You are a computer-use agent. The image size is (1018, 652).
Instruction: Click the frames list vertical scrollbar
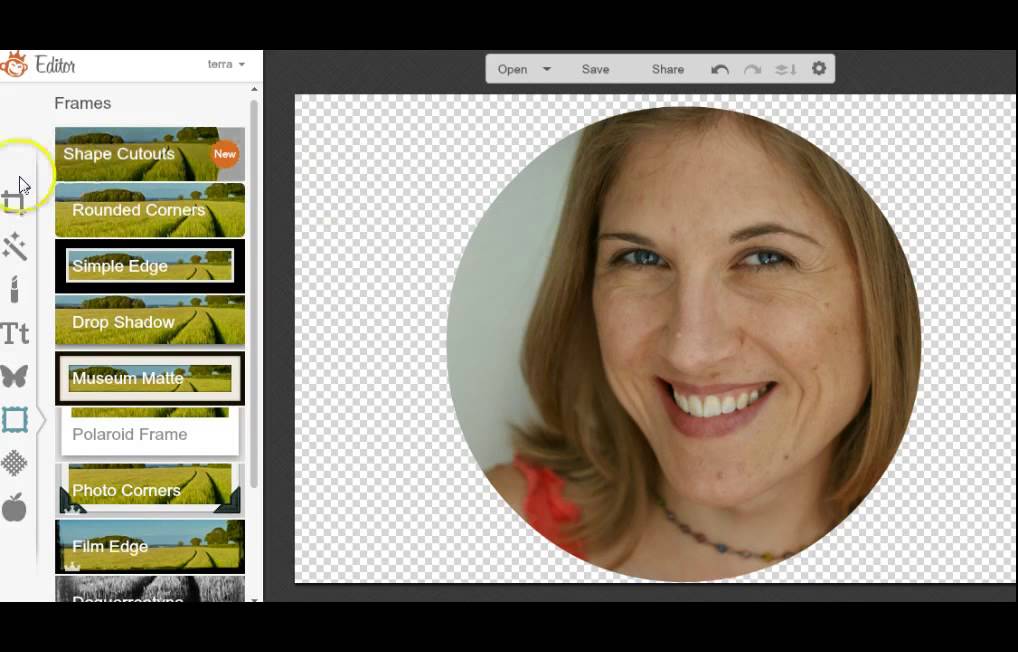[254, 292]
